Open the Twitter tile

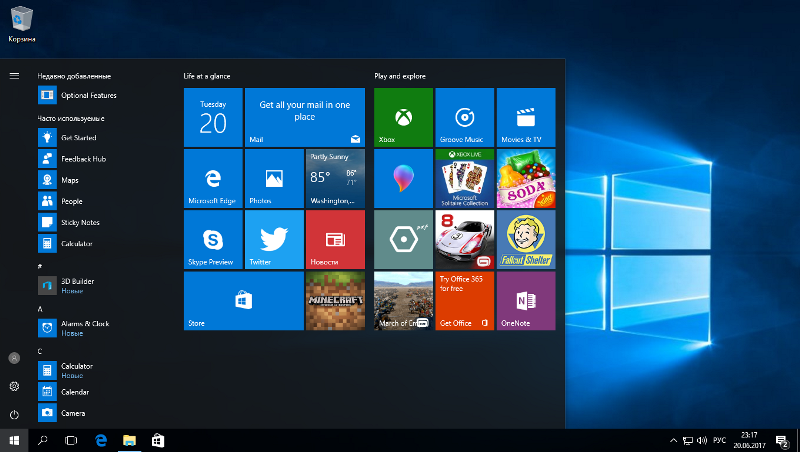(x=274, y=240)
